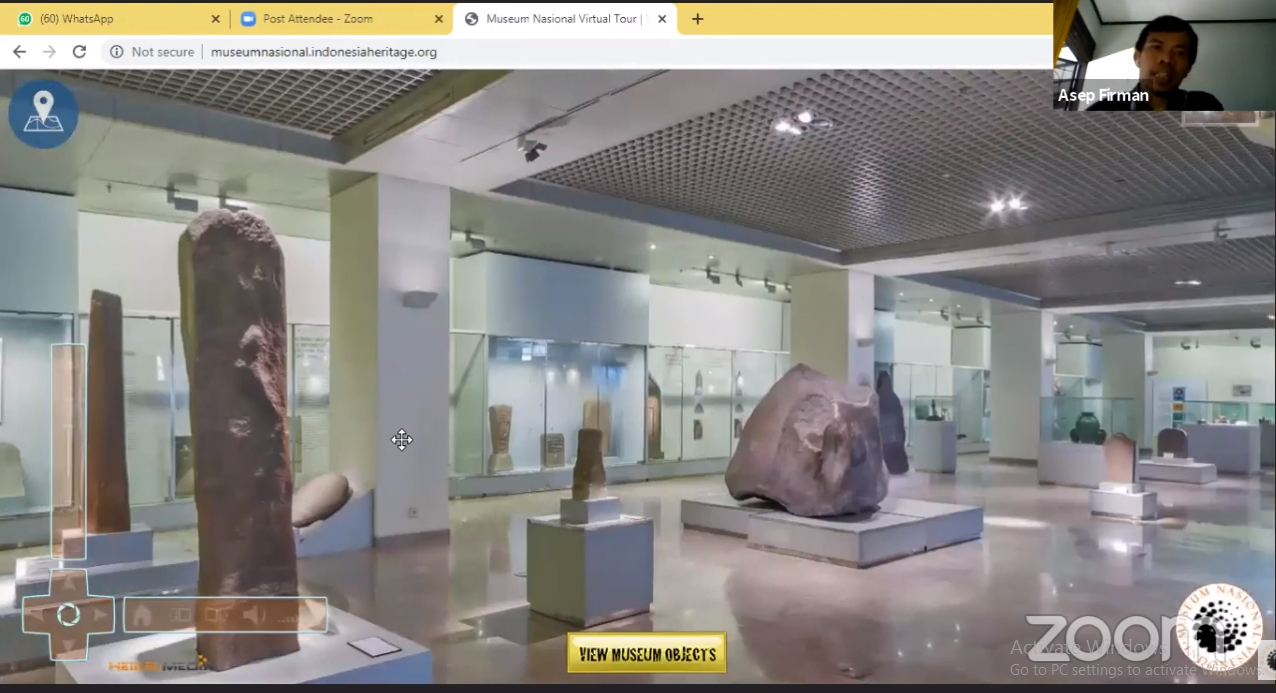Click the large tilted boulder exhibit
The height and width of the screenshot is (693, 1276).
coord(808,442)
